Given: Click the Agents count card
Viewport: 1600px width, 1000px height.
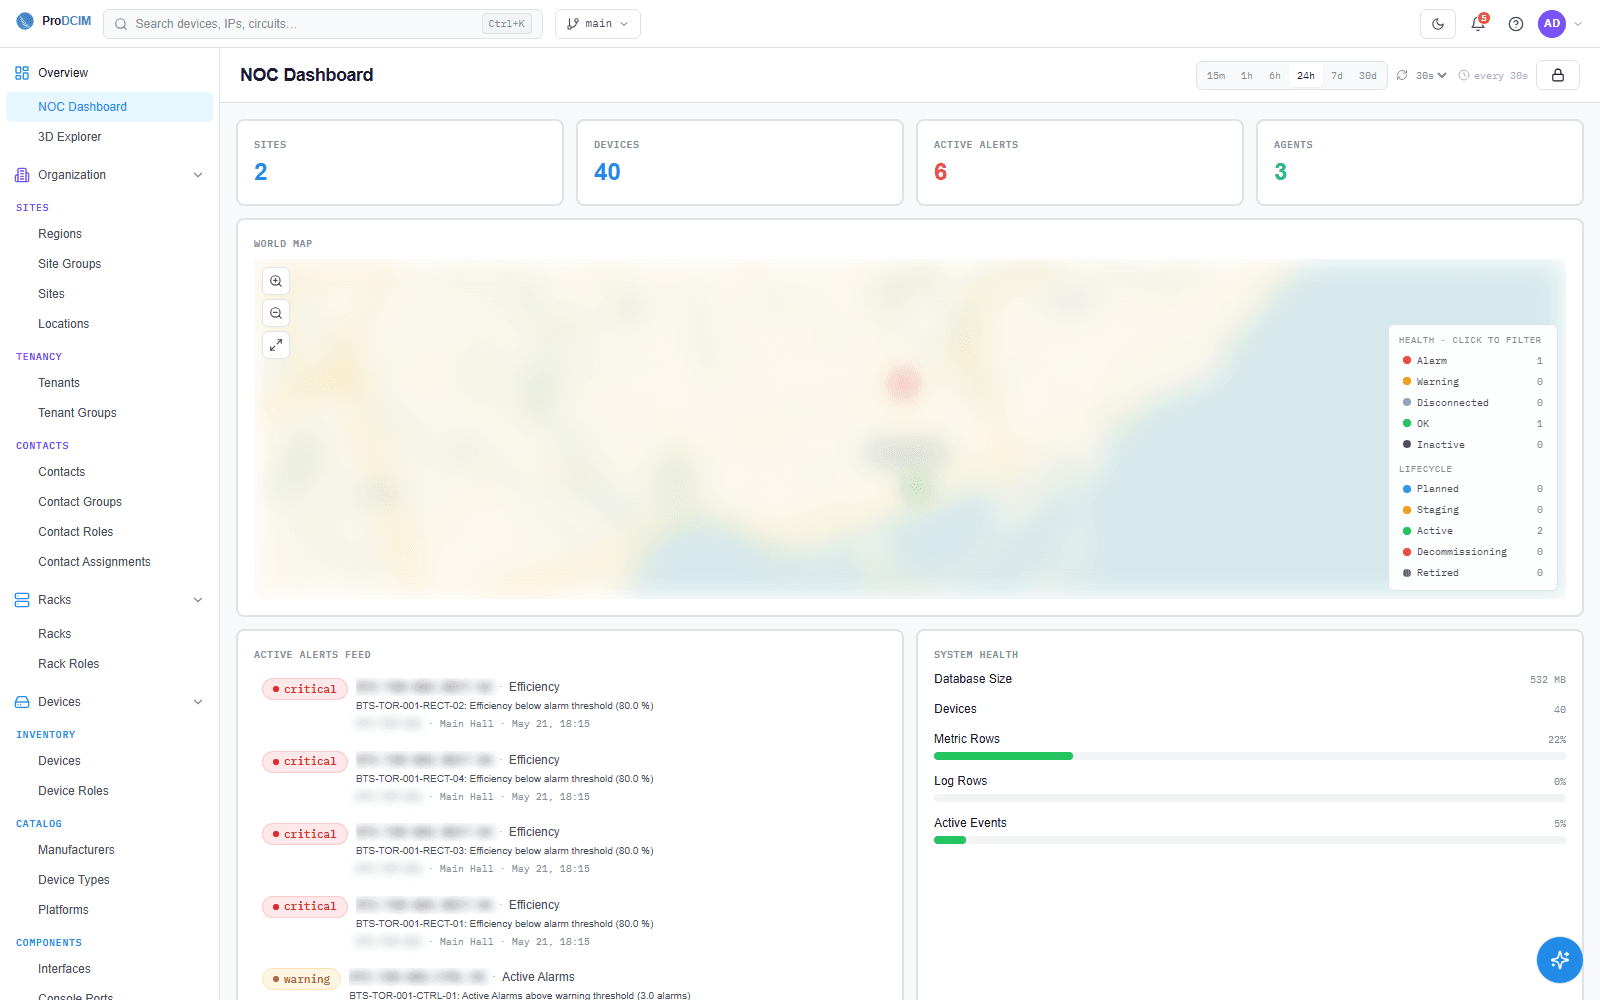Looking at the screenshot, I should click(1420, 163).
